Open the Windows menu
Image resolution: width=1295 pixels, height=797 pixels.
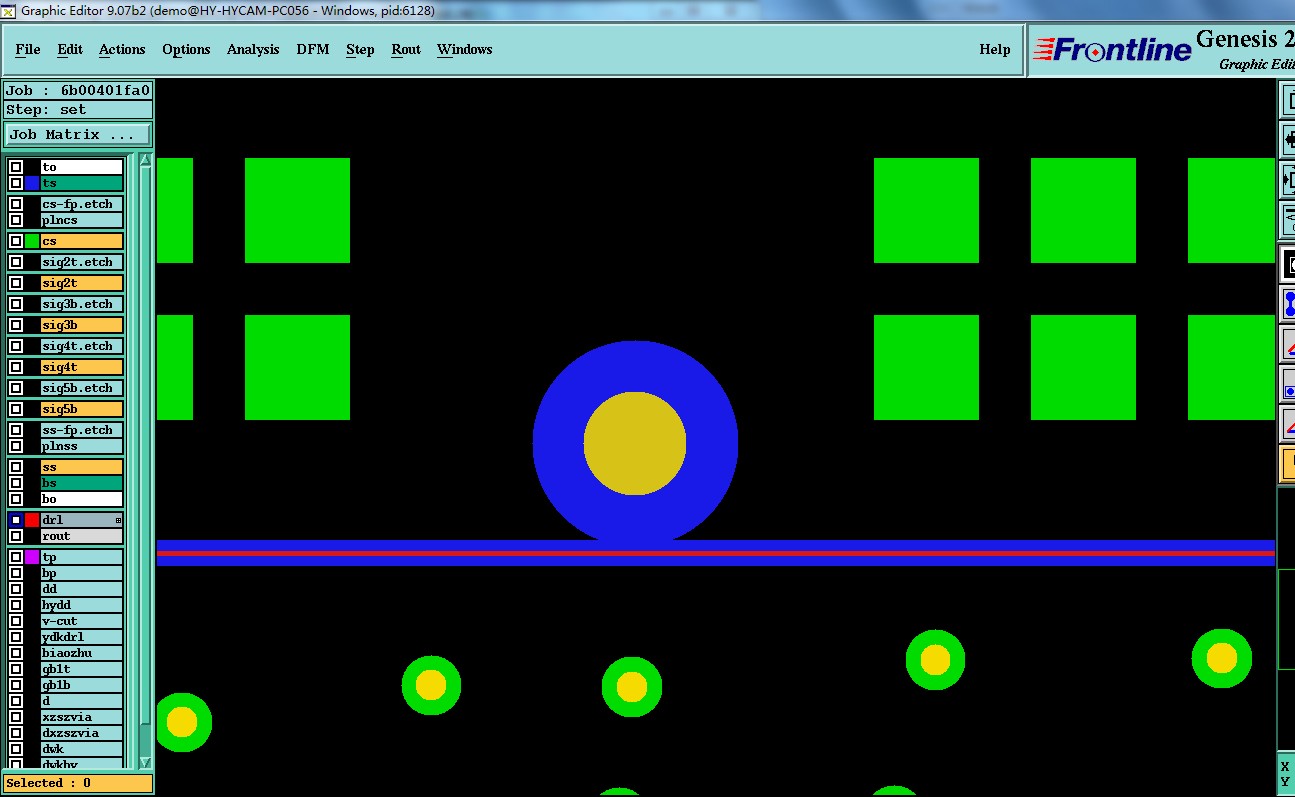tap(465, 49)
